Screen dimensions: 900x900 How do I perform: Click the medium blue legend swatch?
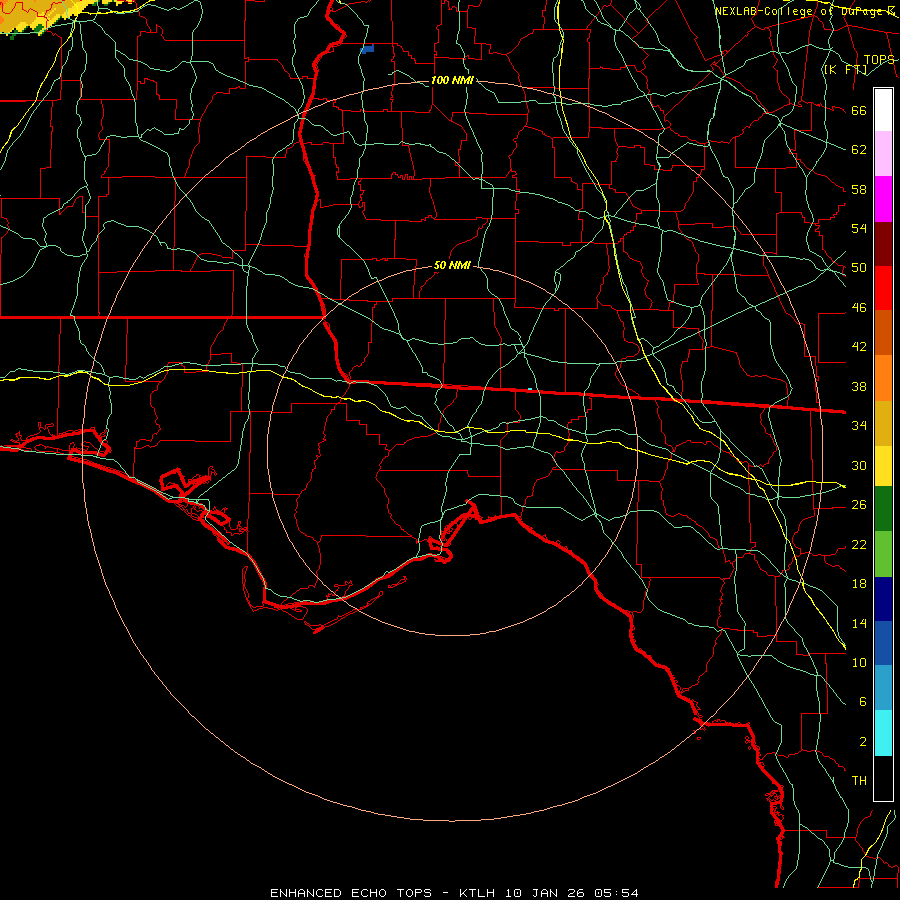(883, 643)
